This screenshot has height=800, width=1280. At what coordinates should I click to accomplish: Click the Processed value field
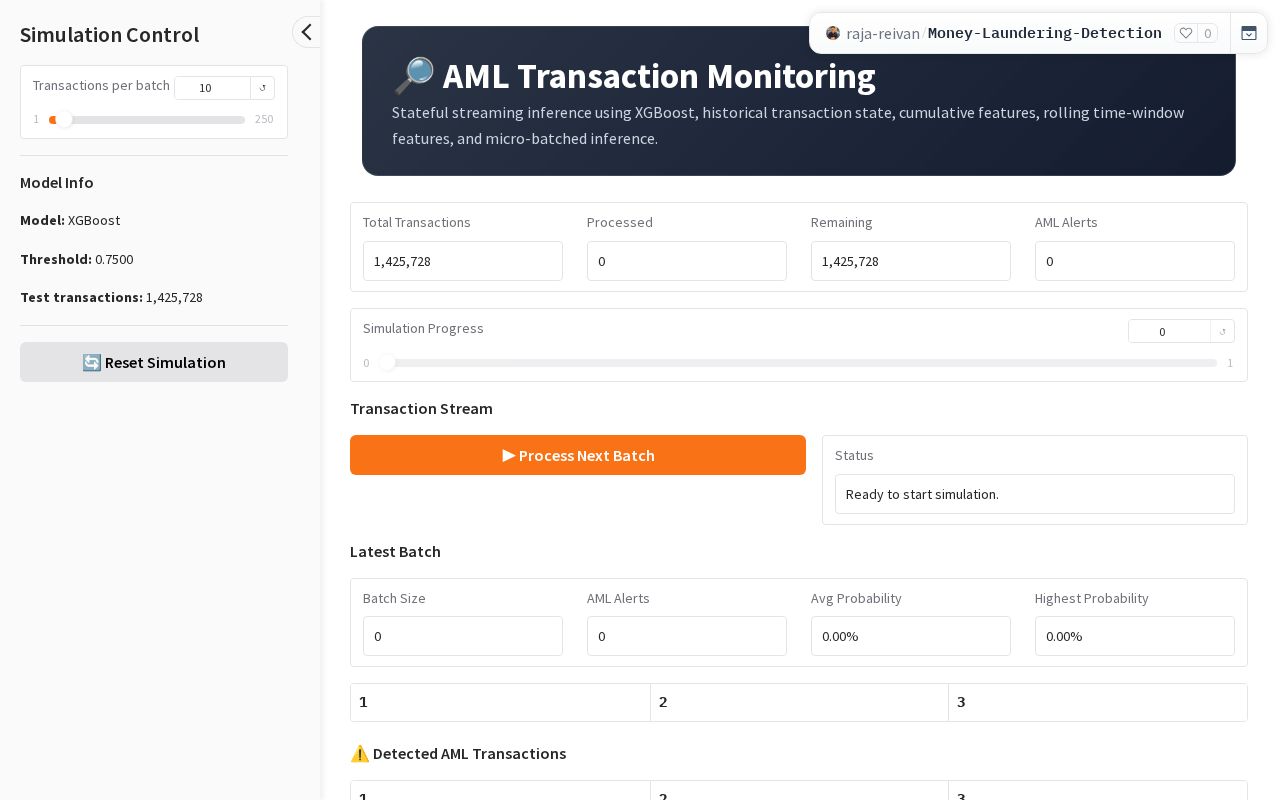687,261
